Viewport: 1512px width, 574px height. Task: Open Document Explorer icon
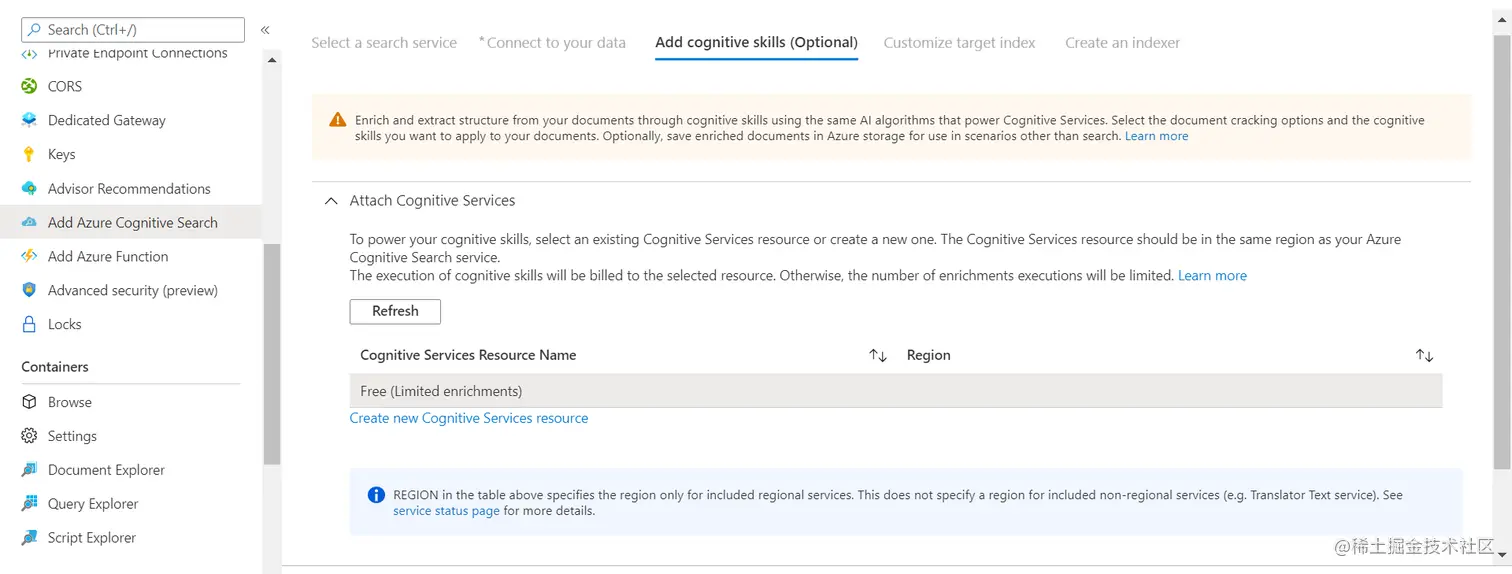(x=29, y=470)
